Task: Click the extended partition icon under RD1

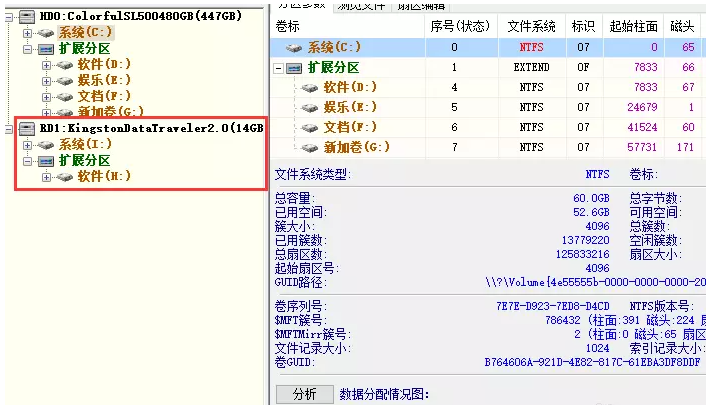Action: point(46,161)
